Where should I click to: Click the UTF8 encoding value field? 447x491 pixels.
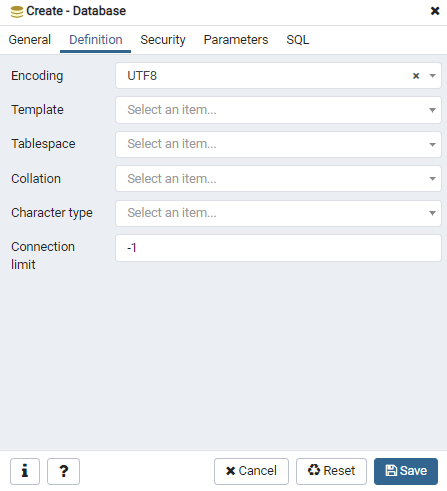(x=262, y=76)
